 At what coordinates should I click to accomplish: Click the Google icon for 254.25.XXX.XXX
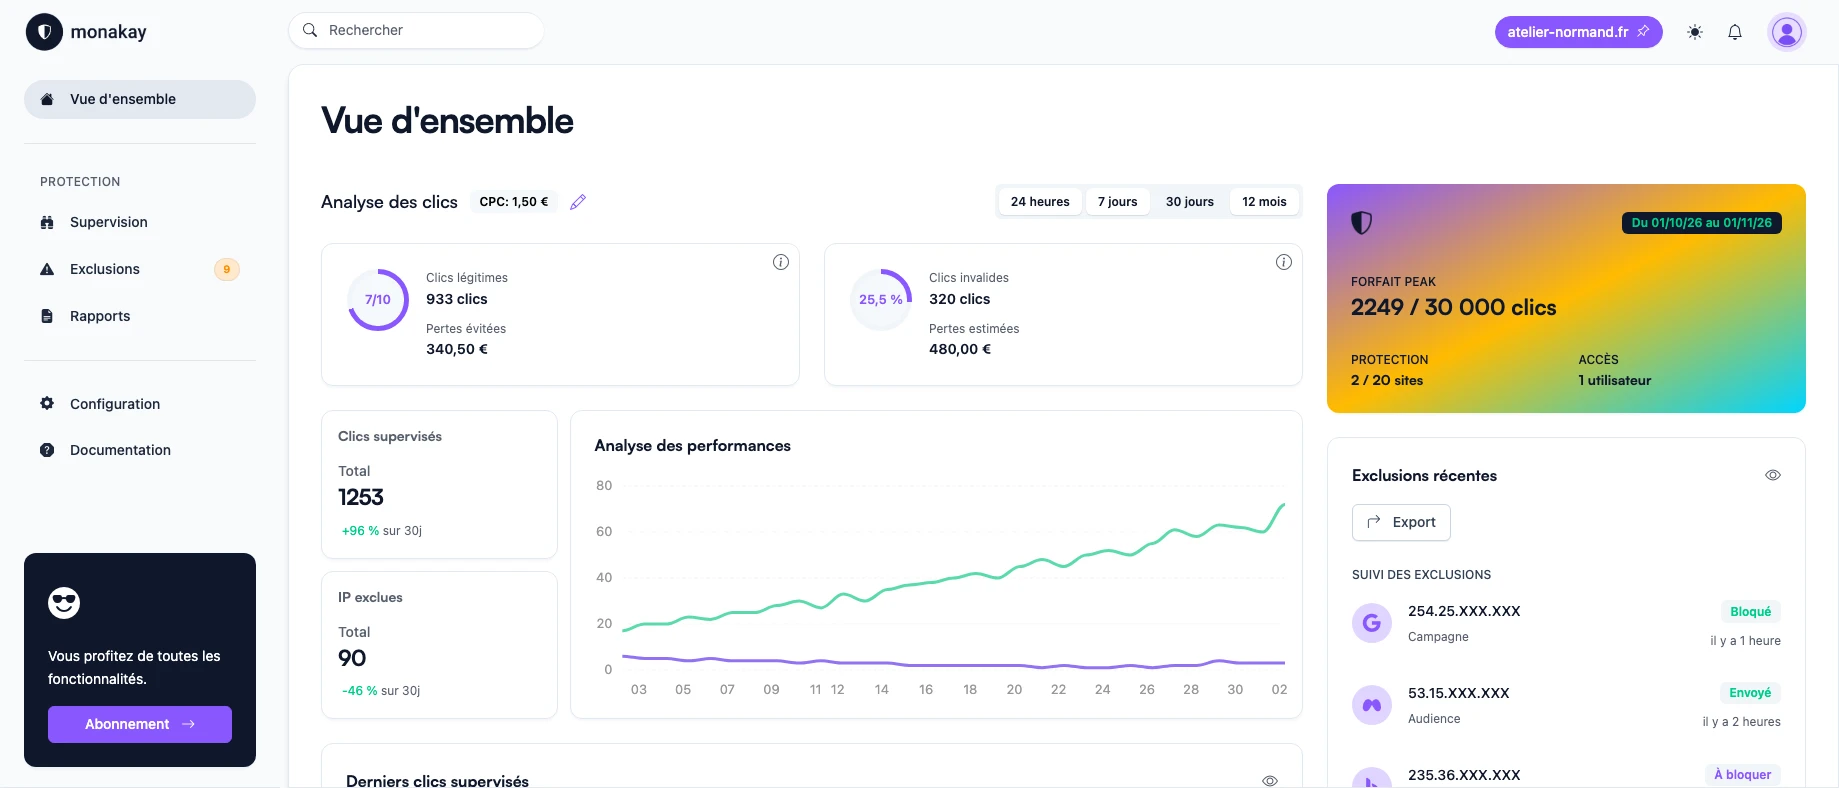(1372, 623)
